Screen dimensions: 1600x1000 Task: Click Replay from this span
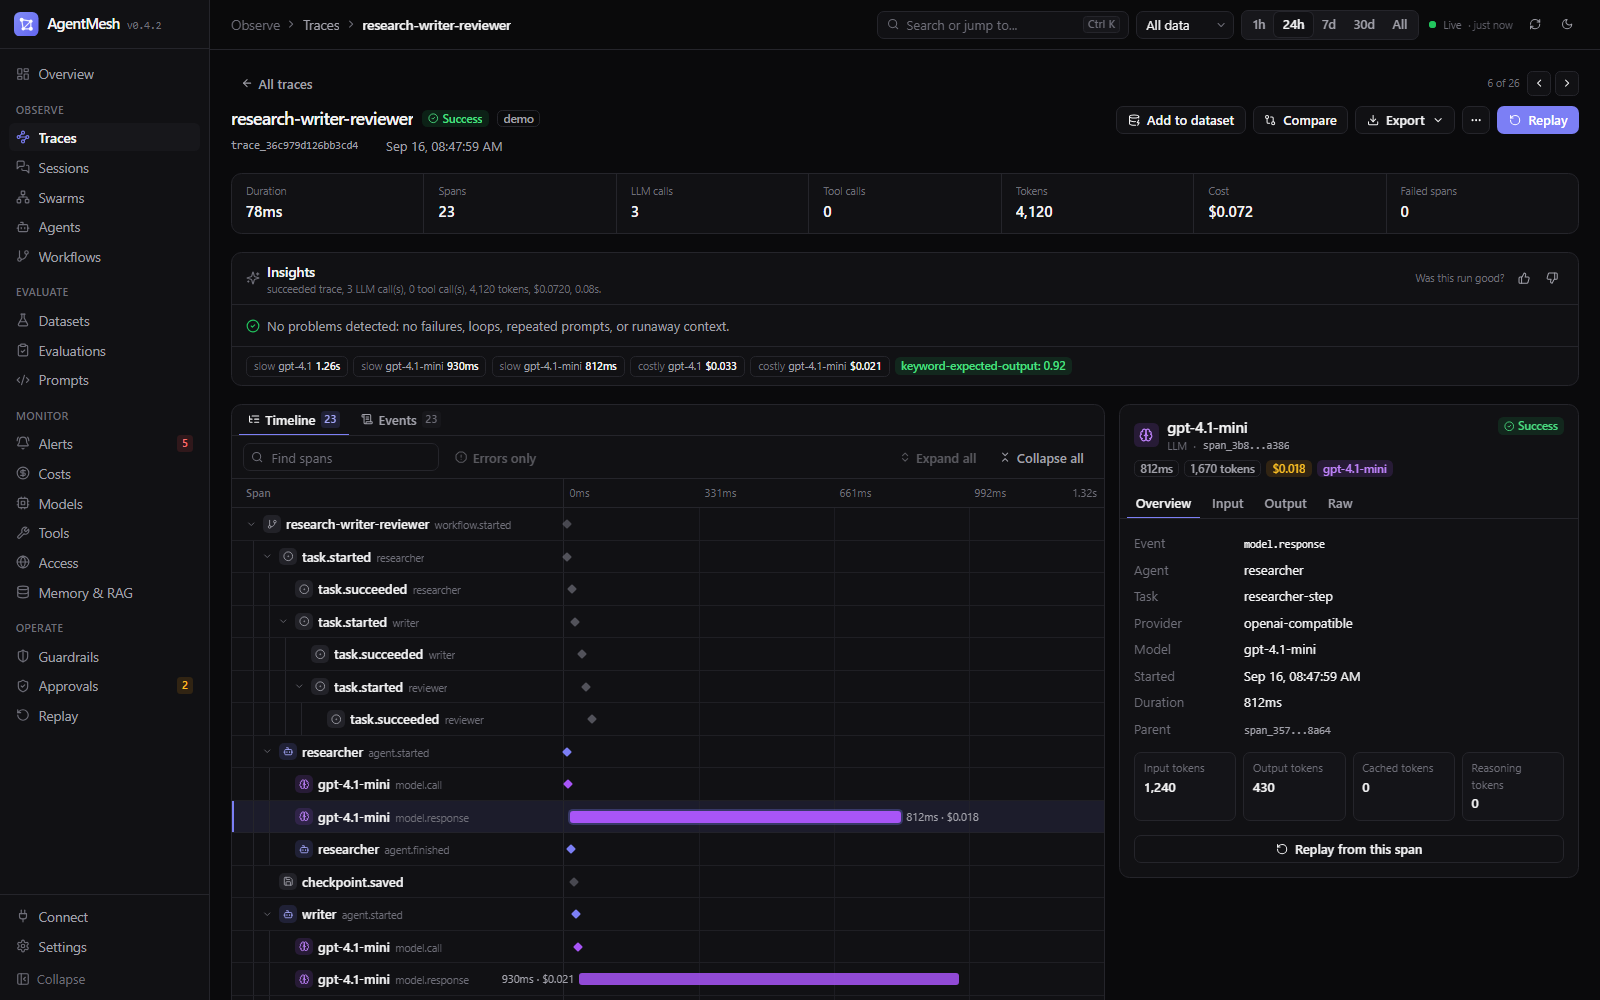pos(1349,849)
